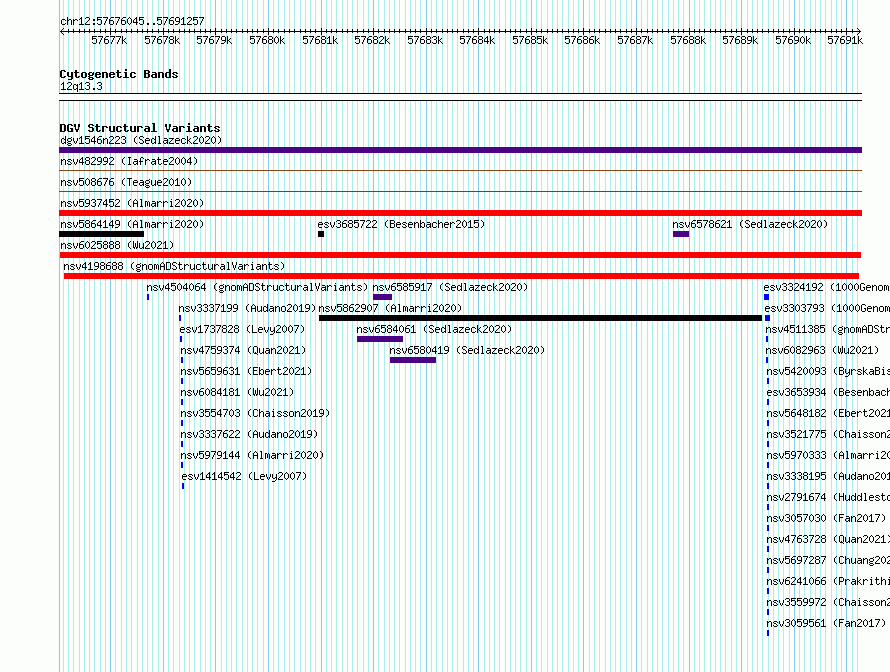This screenshot has width=890, height=672.
Task: Open nsv2791674 variant label
Action: tap(828, 497)
